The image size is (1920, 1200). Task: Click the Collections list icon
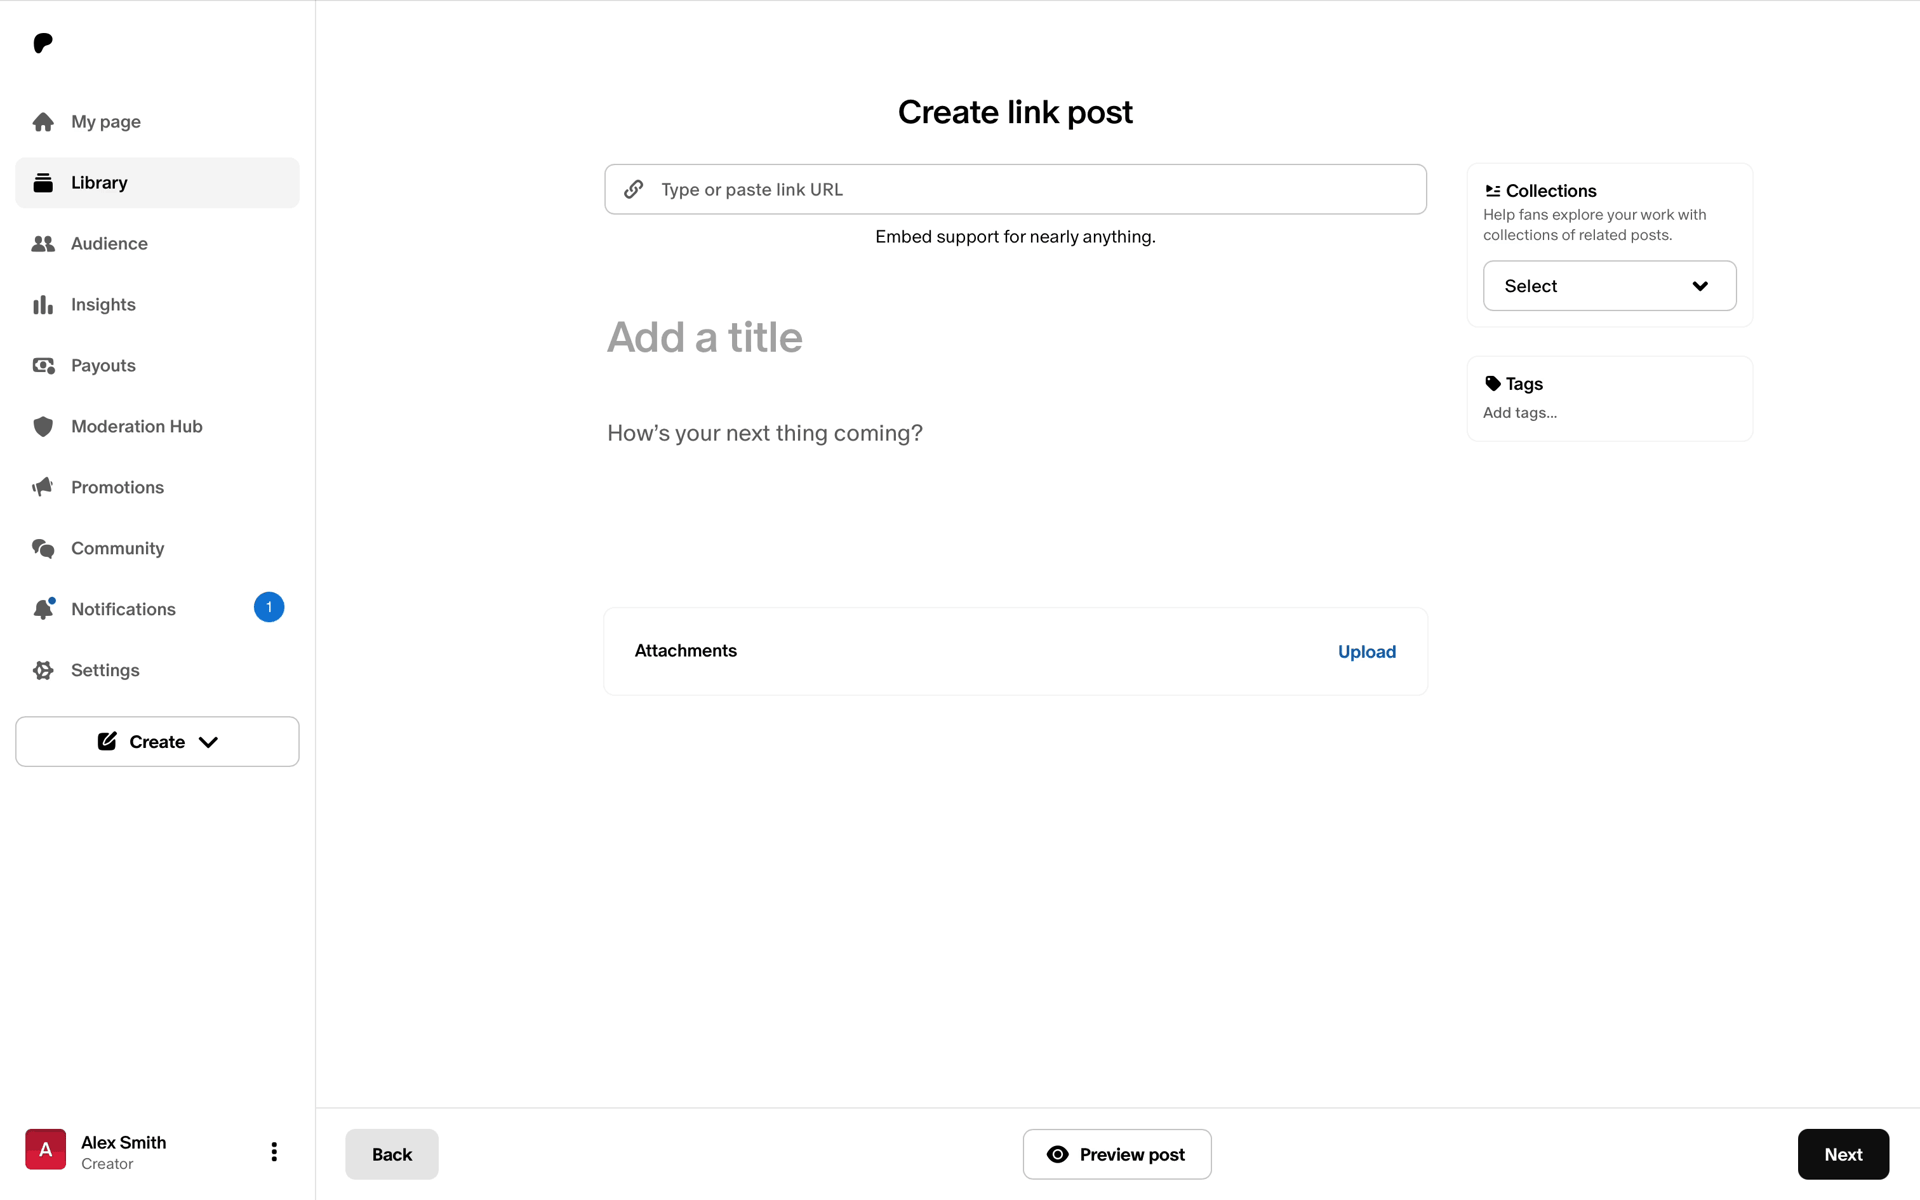tap(1493, 191)
